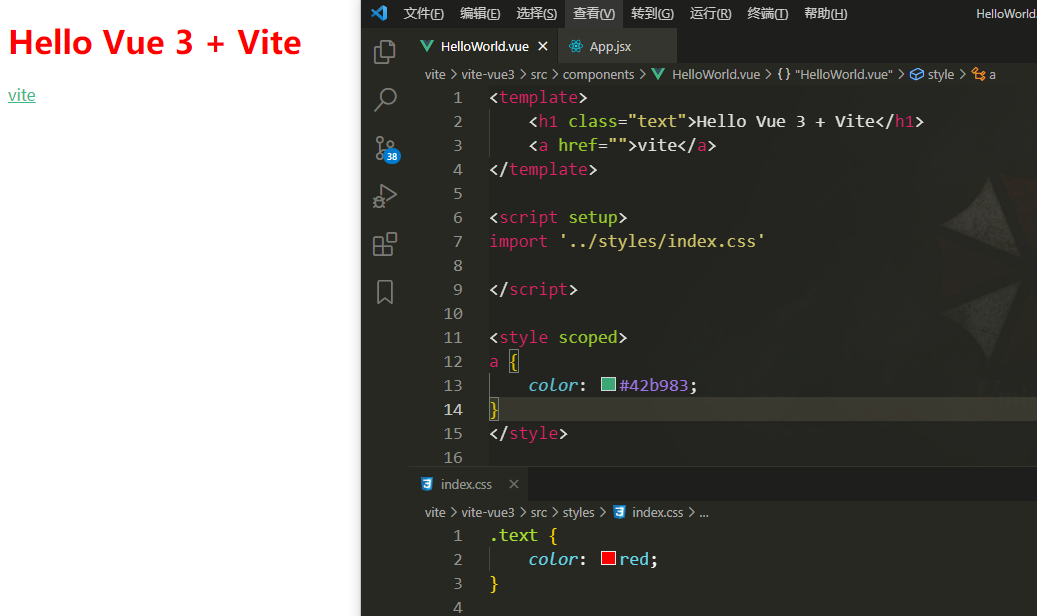Click 'HelloWorld.vue' file breadcrumb segment
Image resolution: width=1037 pixels, height=616 pixels.
tap(716, 74)
